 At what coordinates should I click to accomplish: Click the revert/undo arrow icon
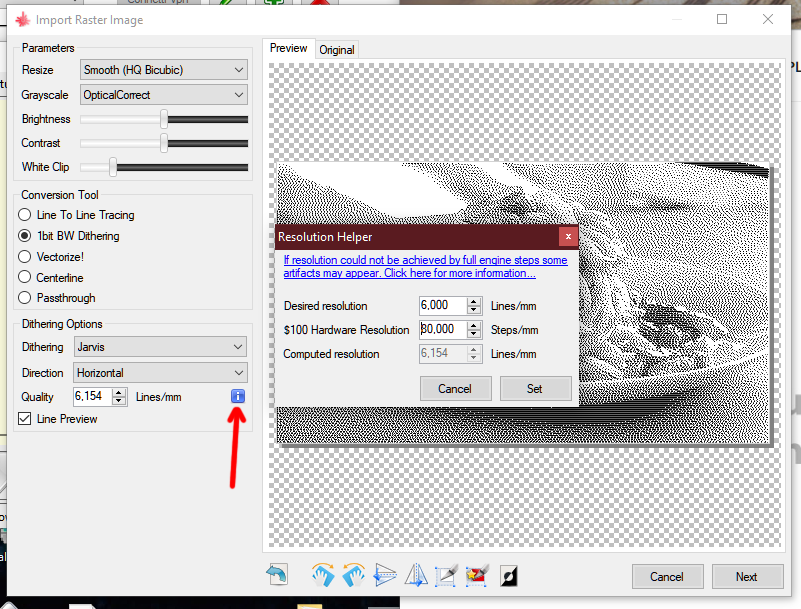coord(277,575)
